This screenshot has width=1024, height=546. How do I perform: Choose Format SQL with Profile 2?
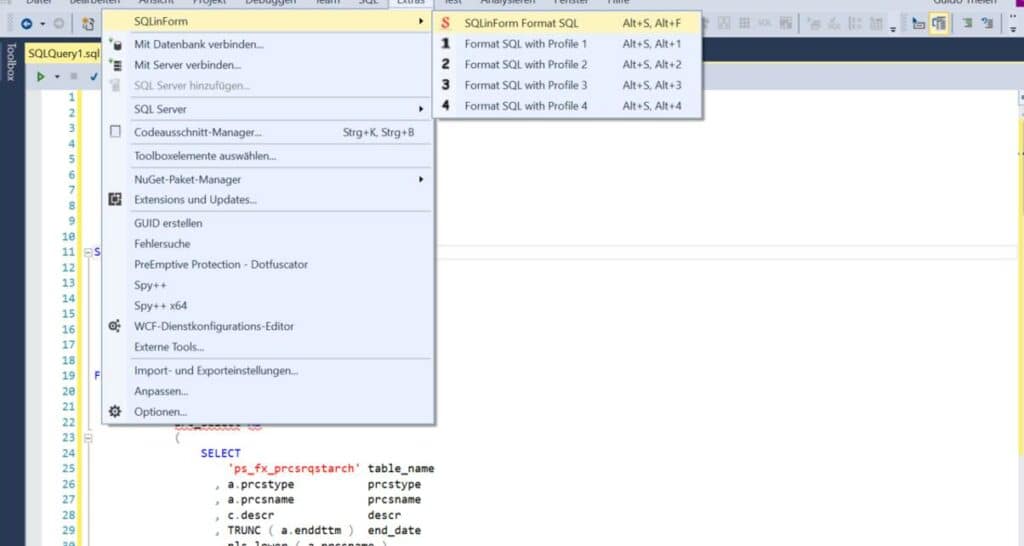click(x=567, y=64)
